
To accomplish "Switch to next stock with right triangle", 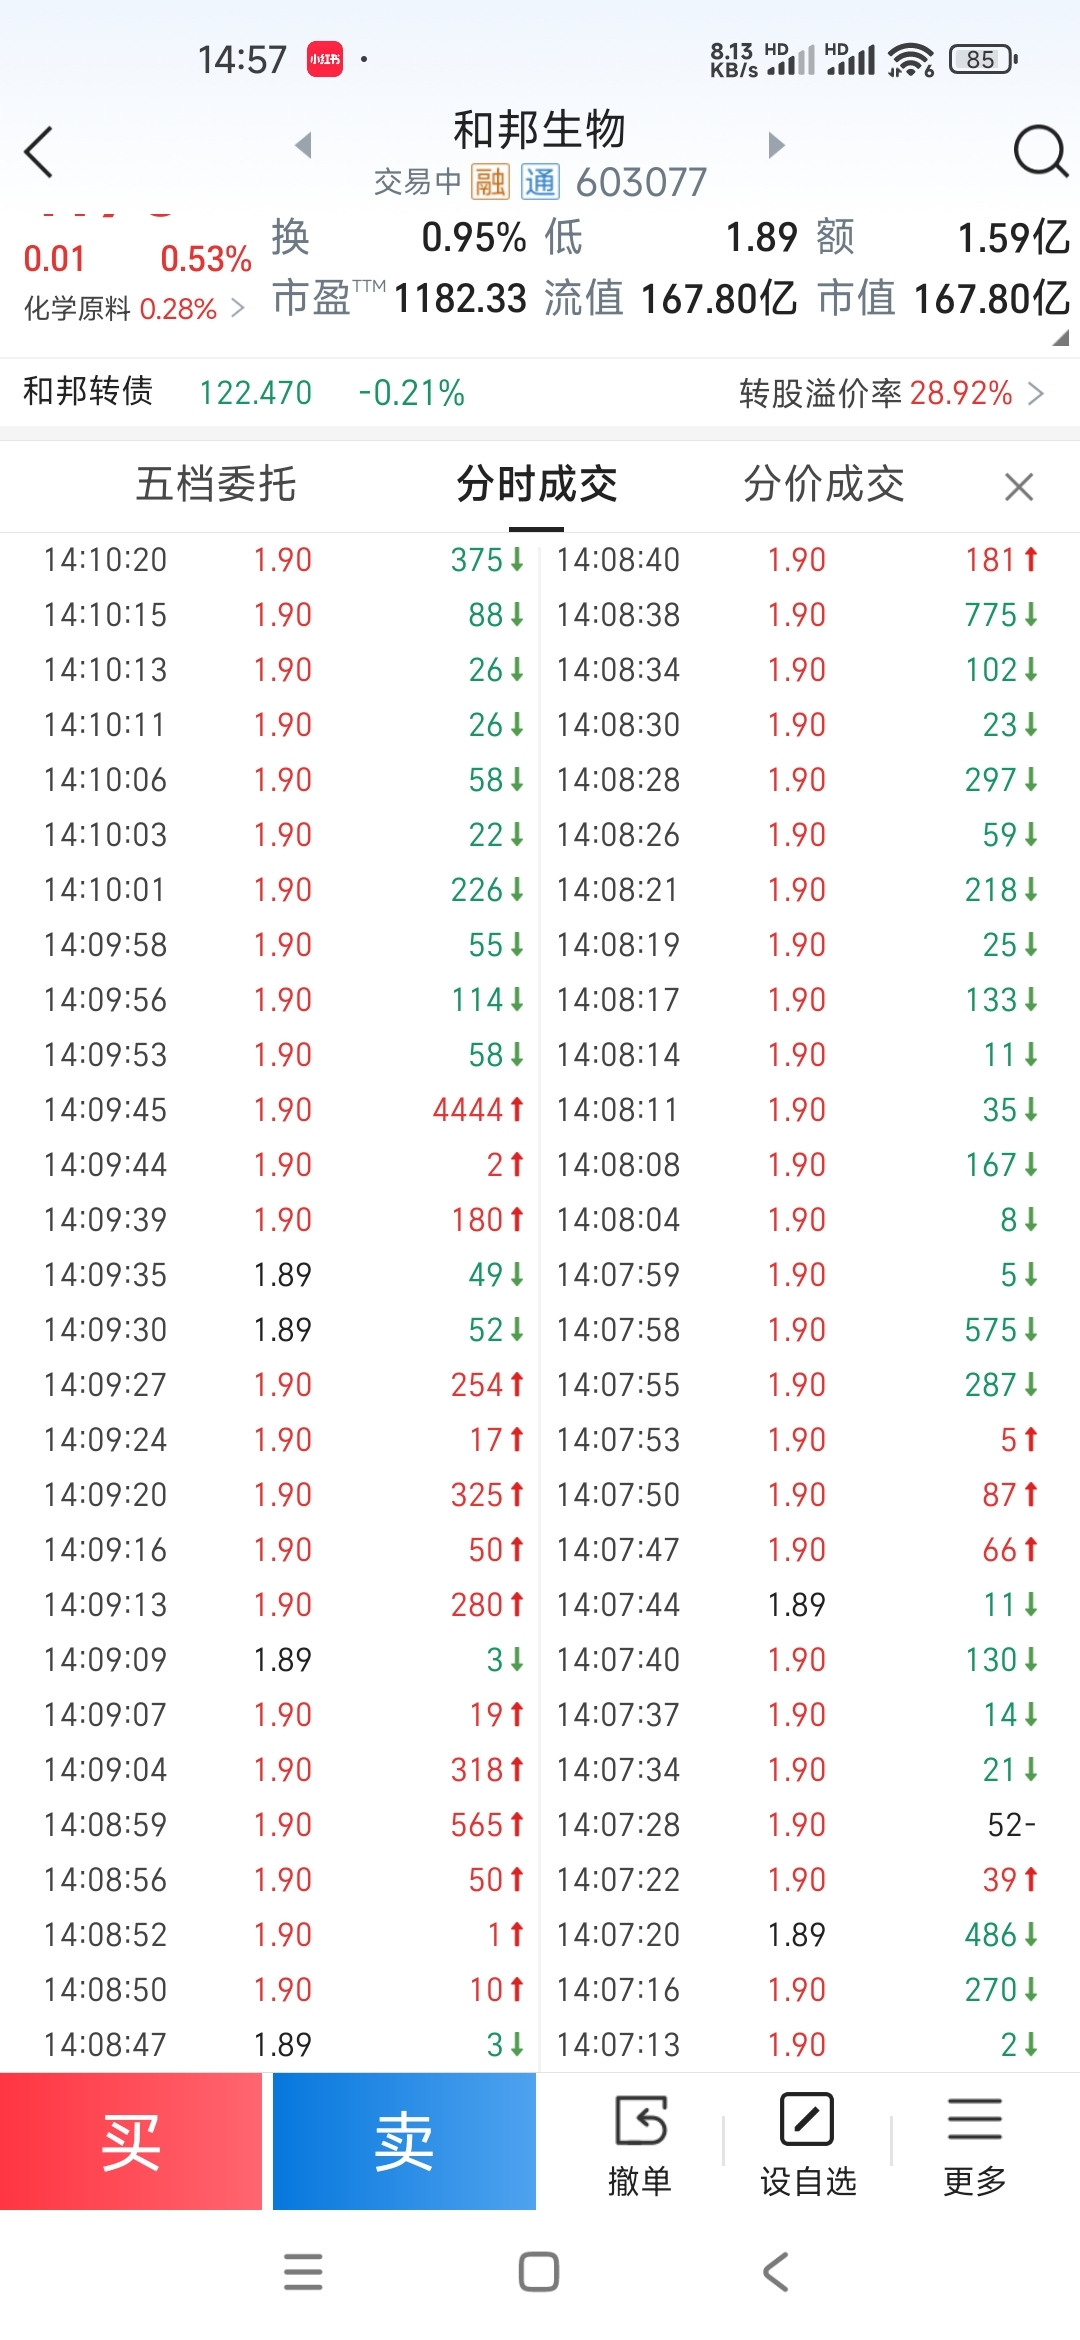I will point(776,146).
